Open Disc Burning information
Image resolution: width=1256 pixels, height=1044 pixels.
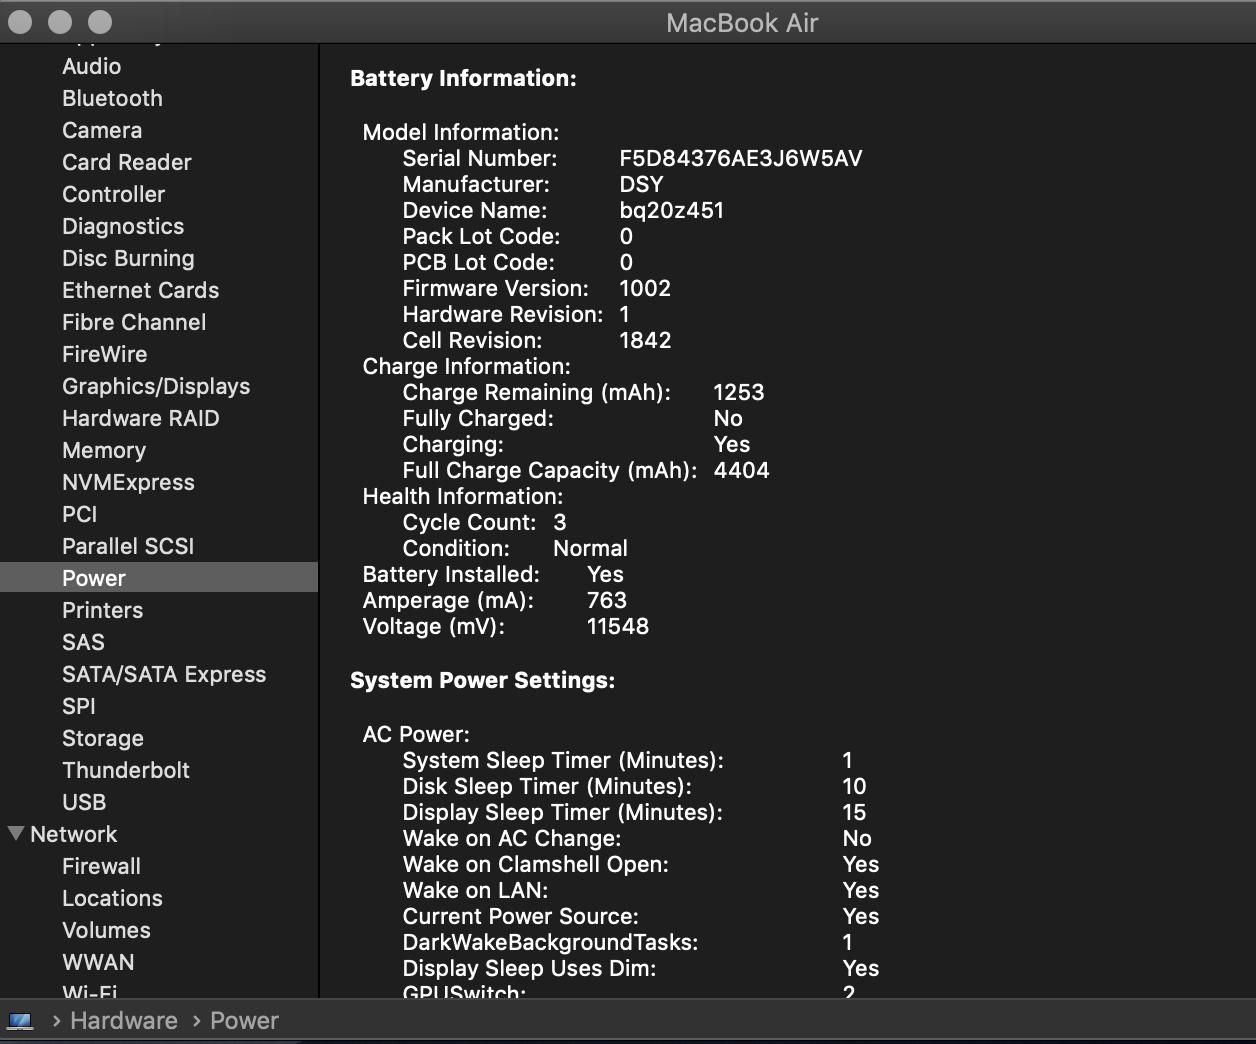pyautogui.click(x=128, y=258)
